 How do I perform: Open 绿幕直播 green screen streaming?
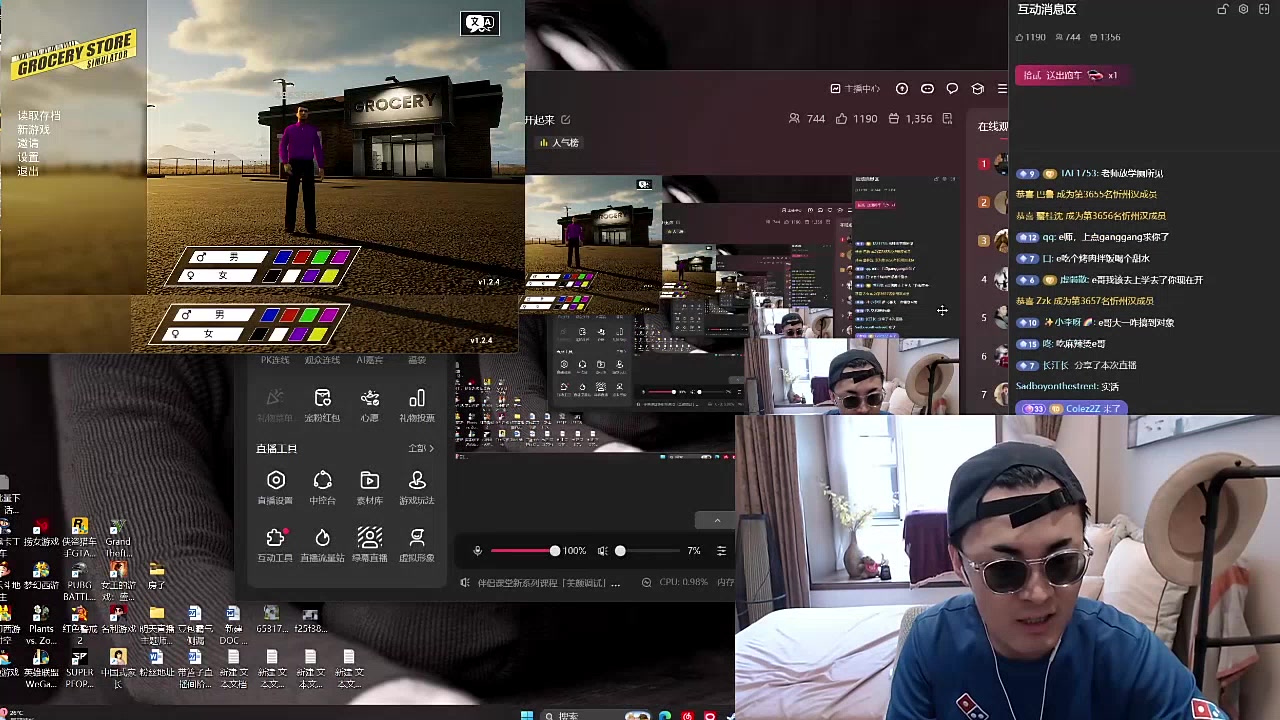click(369, 545)
